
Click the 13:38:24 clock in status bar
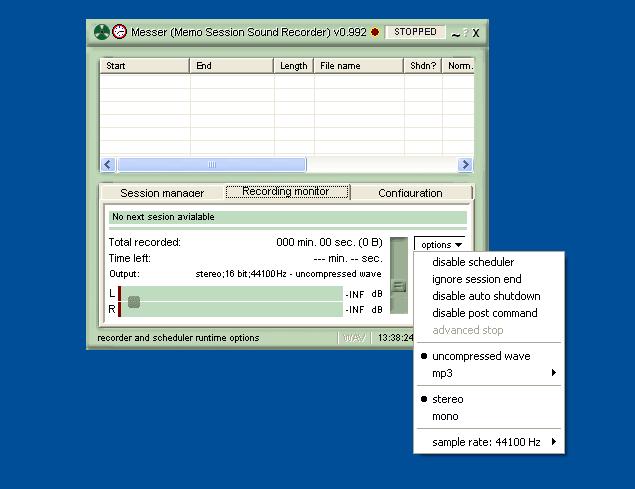pyautogui.click(x=395, y=338)
